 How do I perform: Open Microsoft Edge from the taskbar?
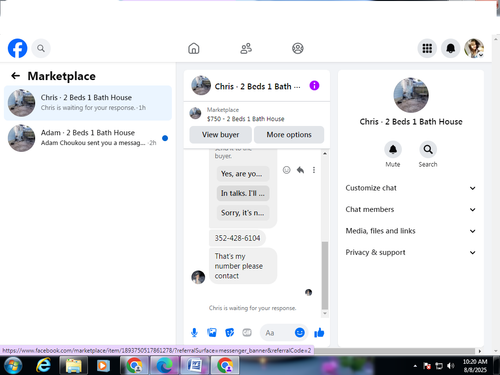165,366
